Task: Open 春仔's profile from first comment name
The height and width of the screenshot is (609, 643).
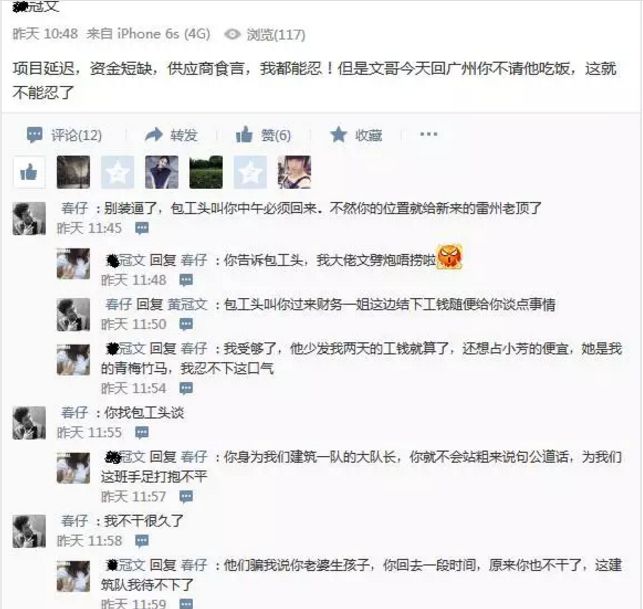Action: [x=74, y=208]
